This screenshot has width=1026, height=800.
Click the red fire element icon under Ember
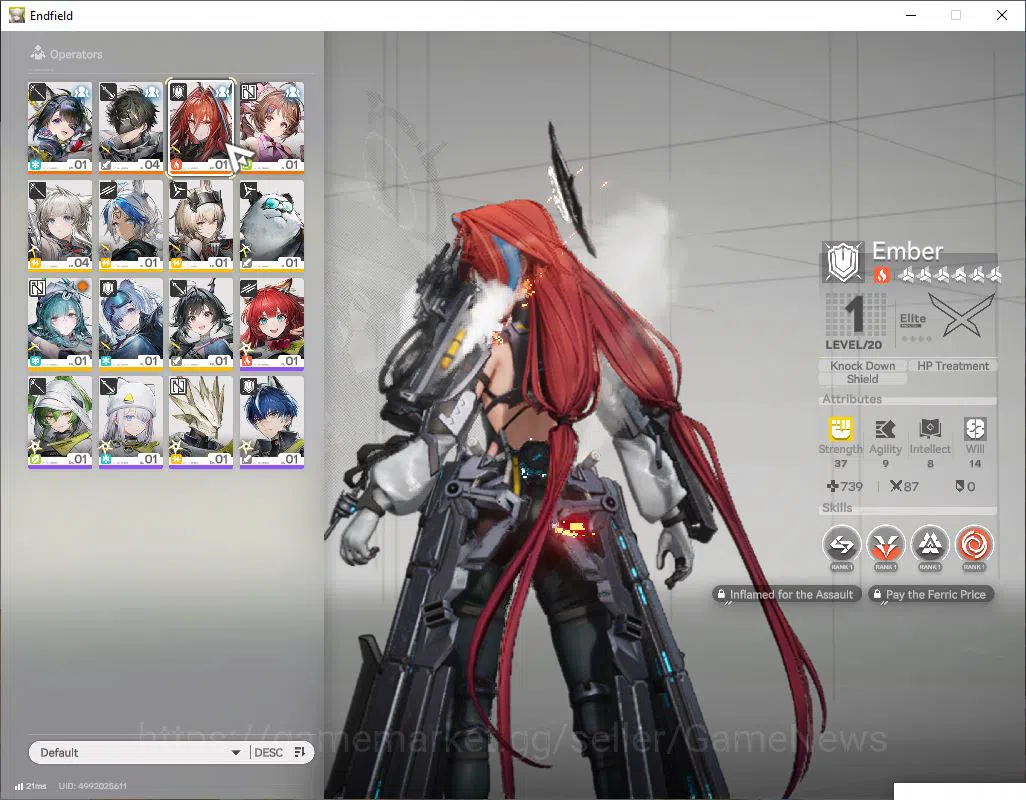point(881,275)
